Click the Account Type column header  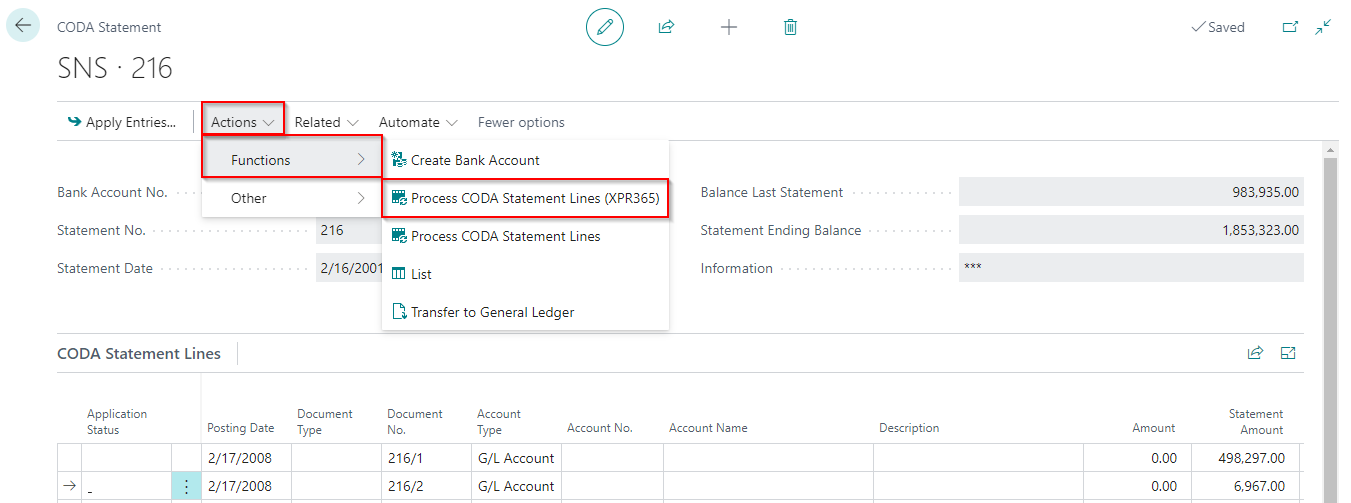coord(499,421)
